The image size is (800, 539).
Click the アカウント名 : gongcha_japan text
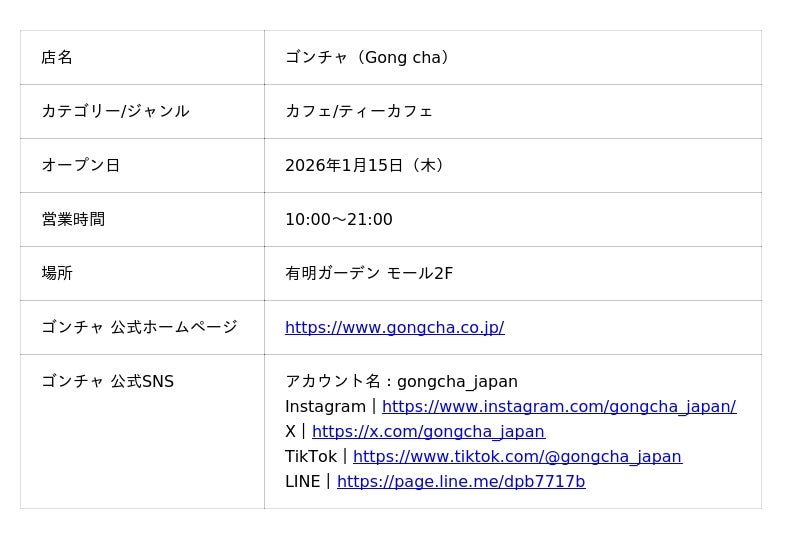[401, 382]
